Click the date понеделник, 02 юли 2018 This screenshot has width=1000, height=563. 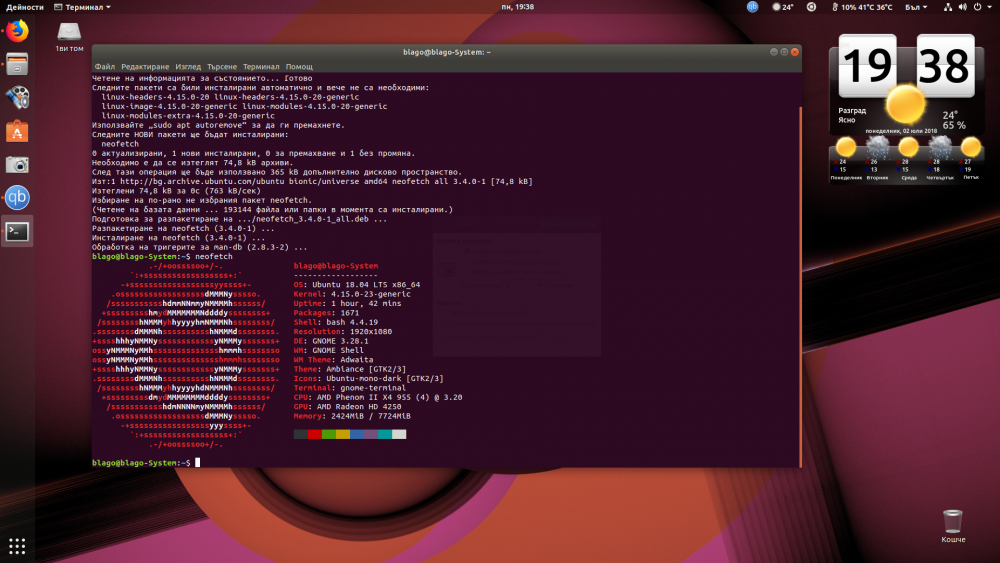tap(901, 131)
